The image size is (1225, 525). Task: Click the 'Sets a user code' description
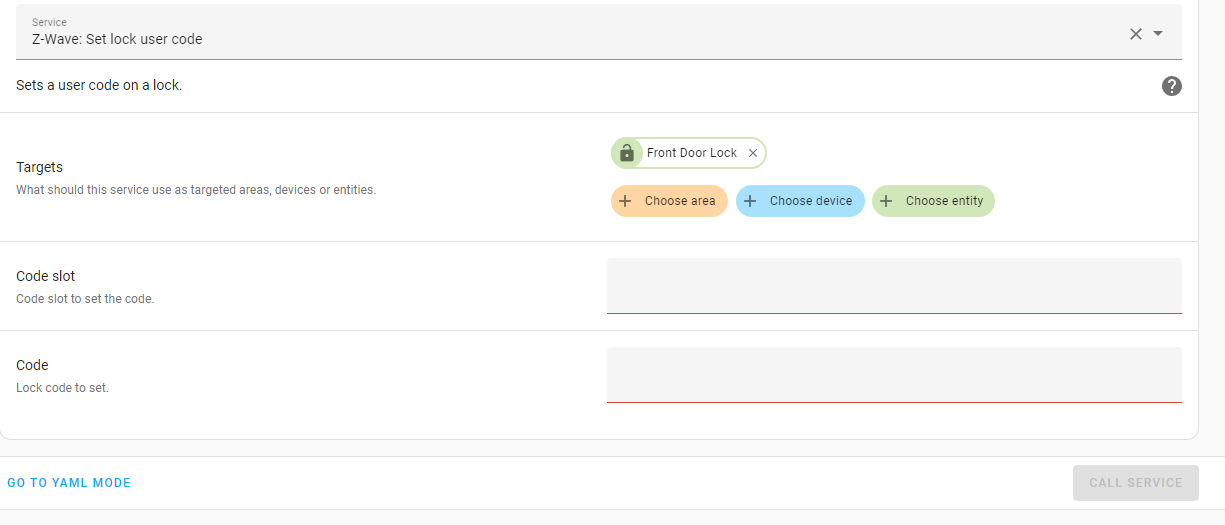click(x=99, y=86)
